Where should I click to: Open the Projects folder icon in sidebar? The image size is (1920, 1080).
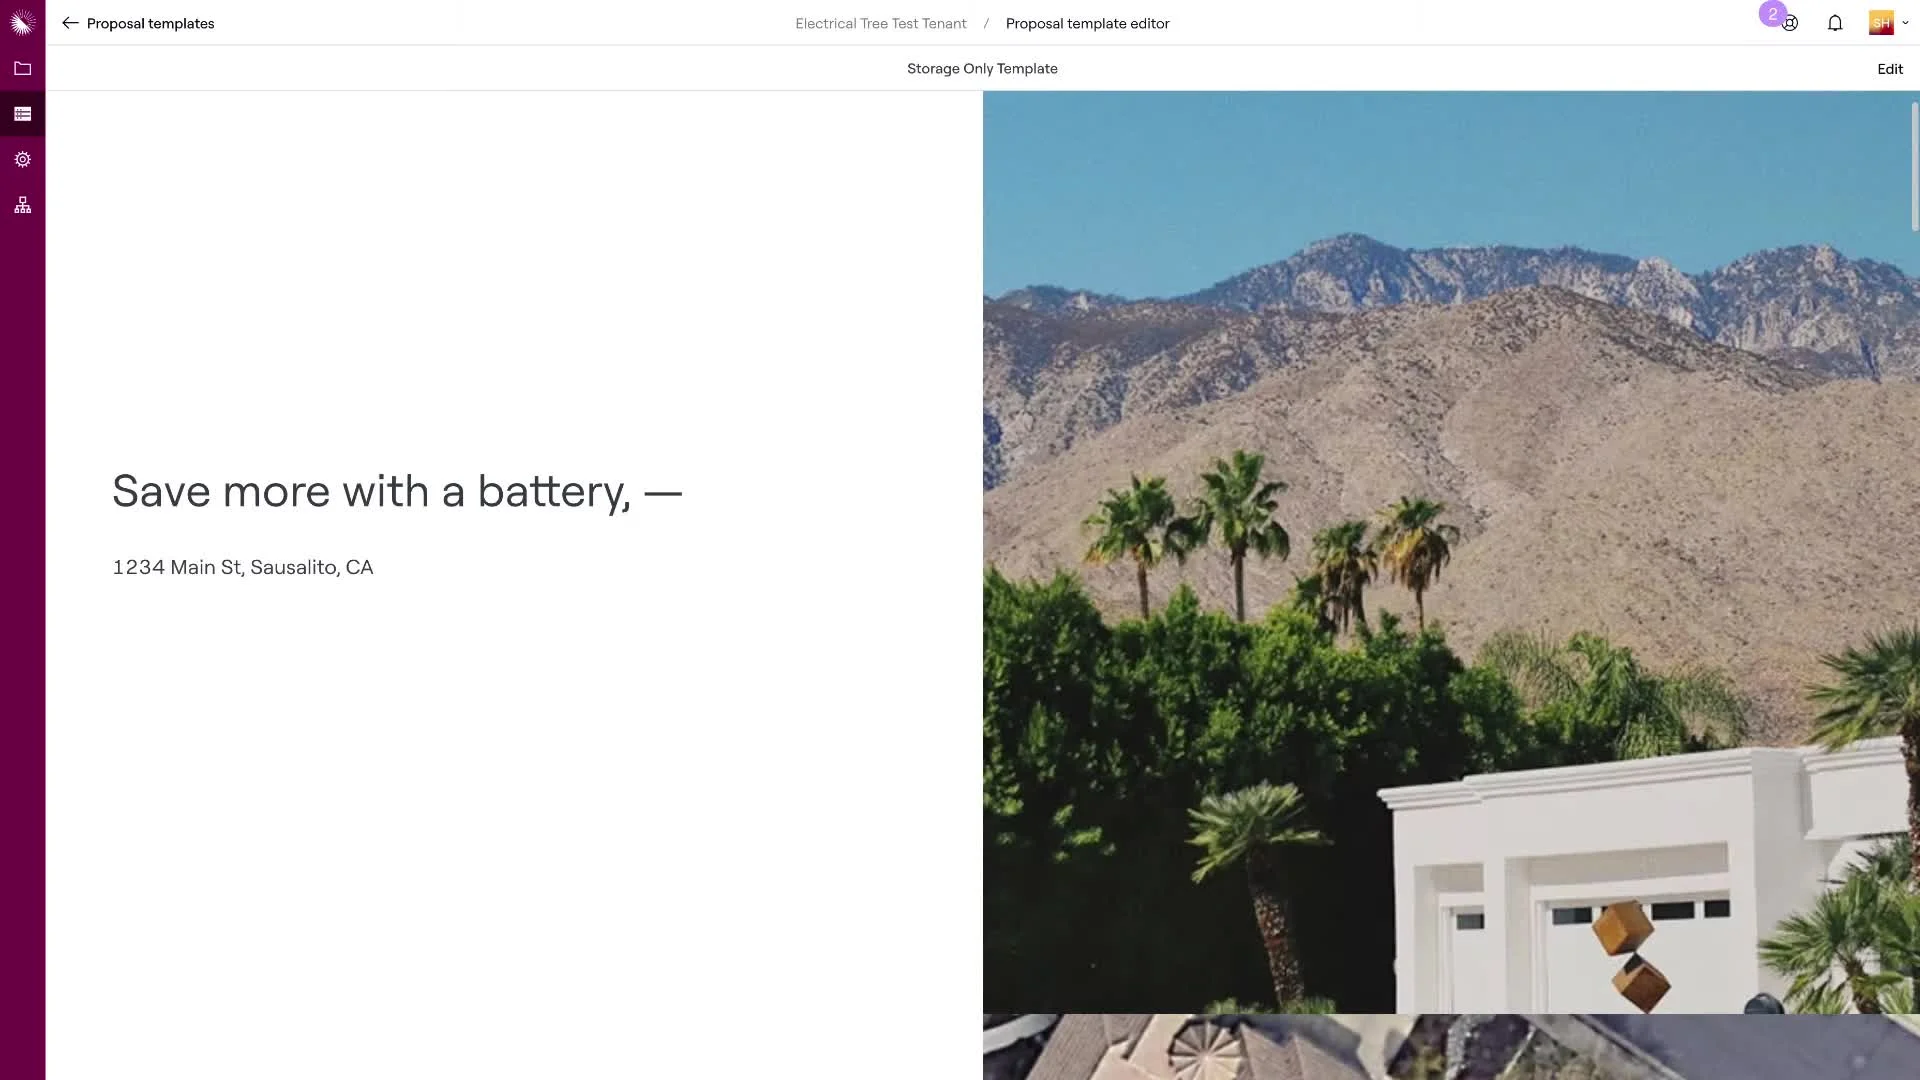click(x=22, y=68)
